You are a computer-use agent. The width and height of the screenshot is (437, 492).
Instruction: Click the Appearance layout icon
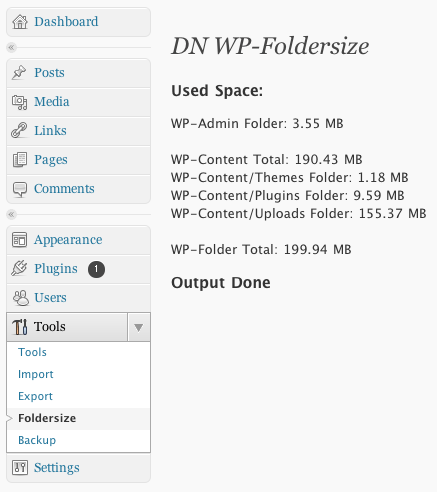point(20,240)
